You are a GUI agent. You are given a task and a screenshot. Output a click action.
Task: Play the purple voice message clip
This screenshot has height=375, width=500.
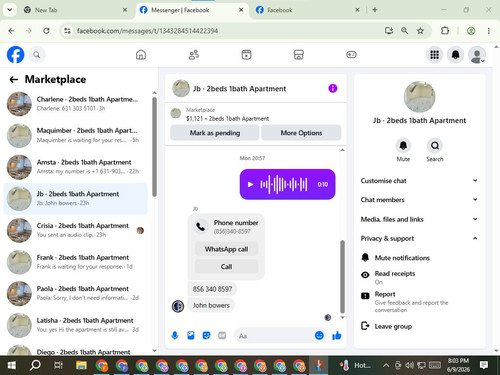(251, 184)
